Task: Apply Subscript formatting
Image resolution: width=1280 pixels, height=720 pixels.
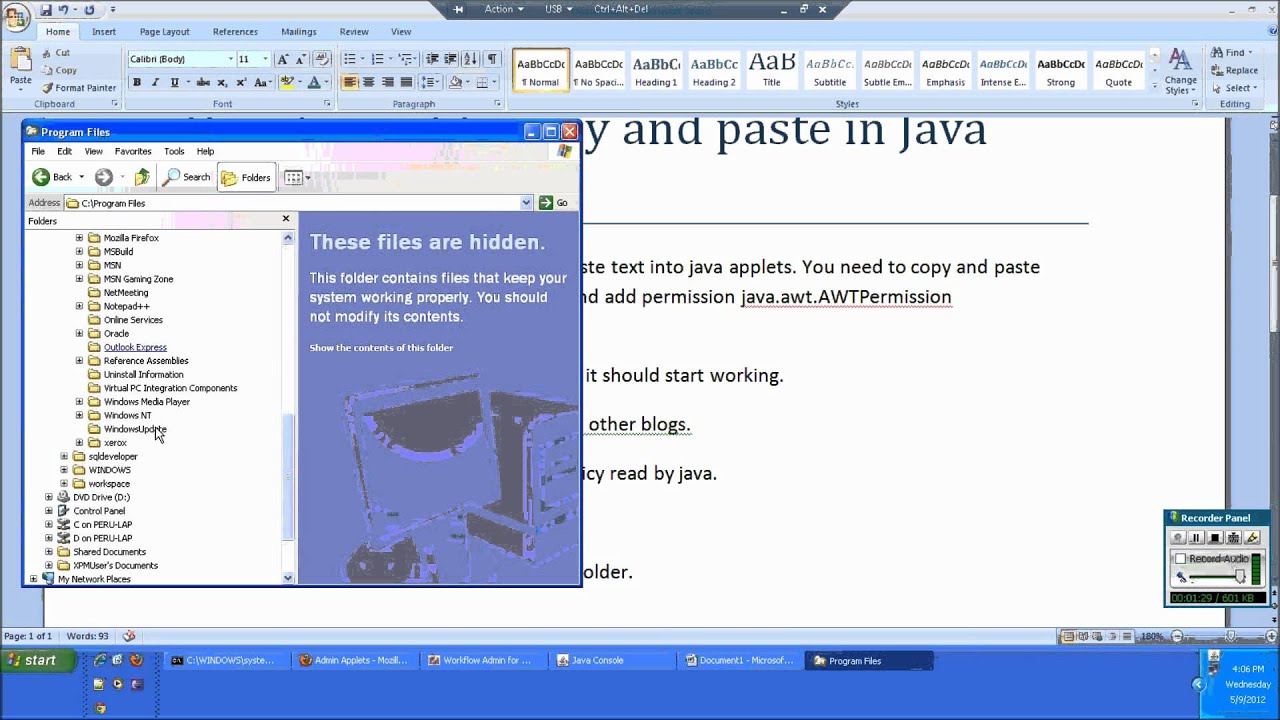Action: (x=222, y=82)
